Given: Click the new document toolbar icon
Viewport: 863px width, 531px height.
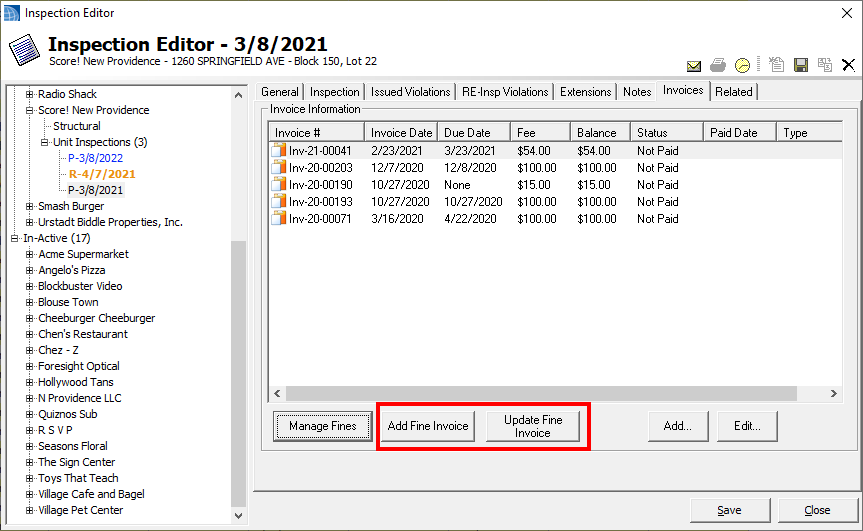Looking at the screenshot, I should [x=776, y=65].
